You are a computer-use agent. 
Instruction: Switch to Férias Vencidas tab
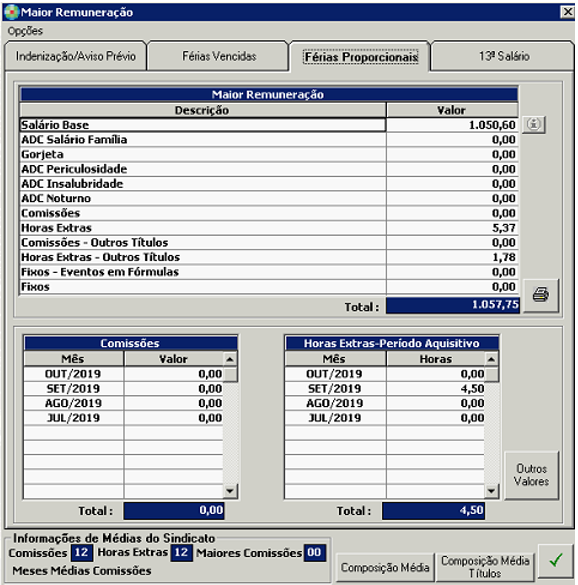click(219, 56)
